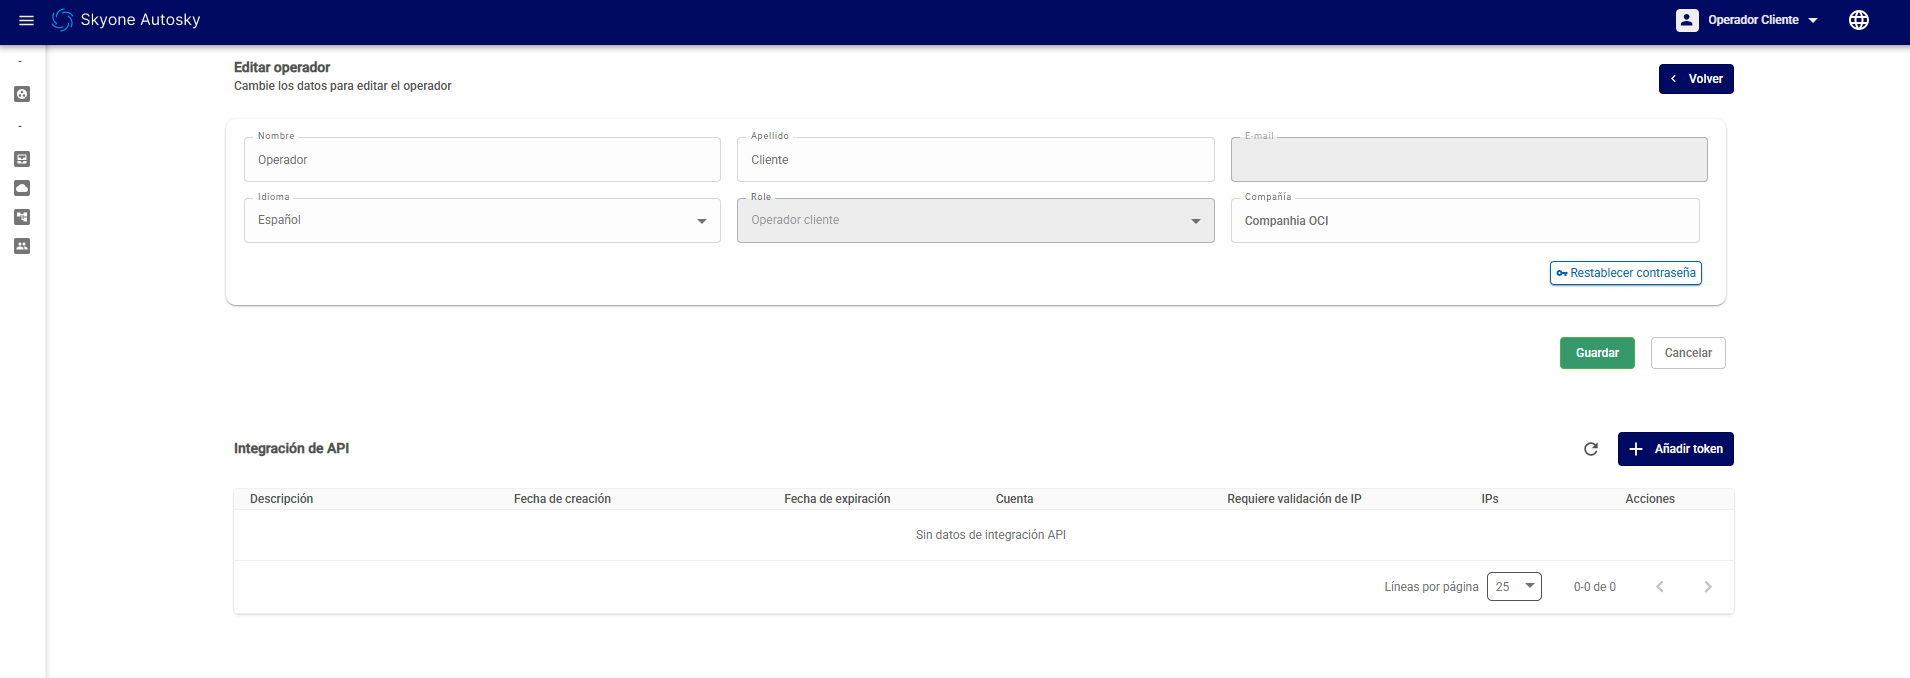Expand the Idioma dropdown showing Español
1910x678 pixels.
[x=482, y=220]
